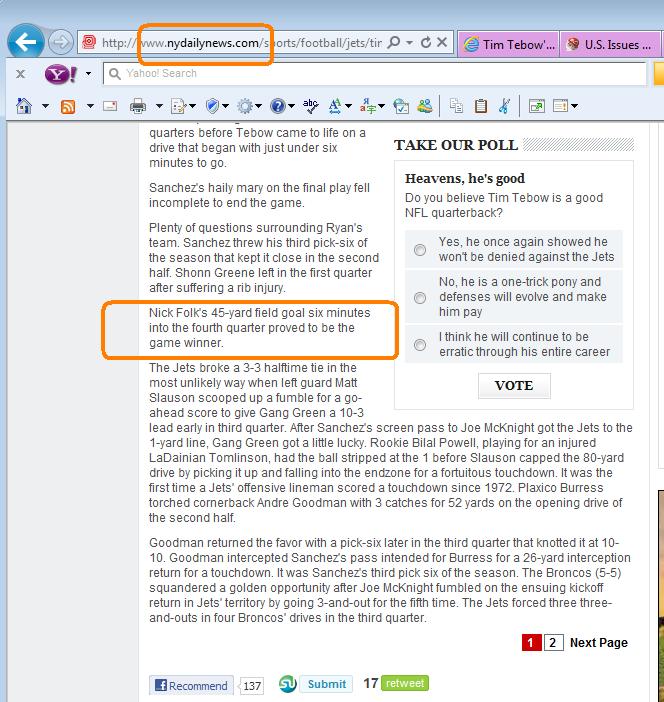
Task: Click the StumbleUpon Submit button
Action: click(x=326, y=684)
